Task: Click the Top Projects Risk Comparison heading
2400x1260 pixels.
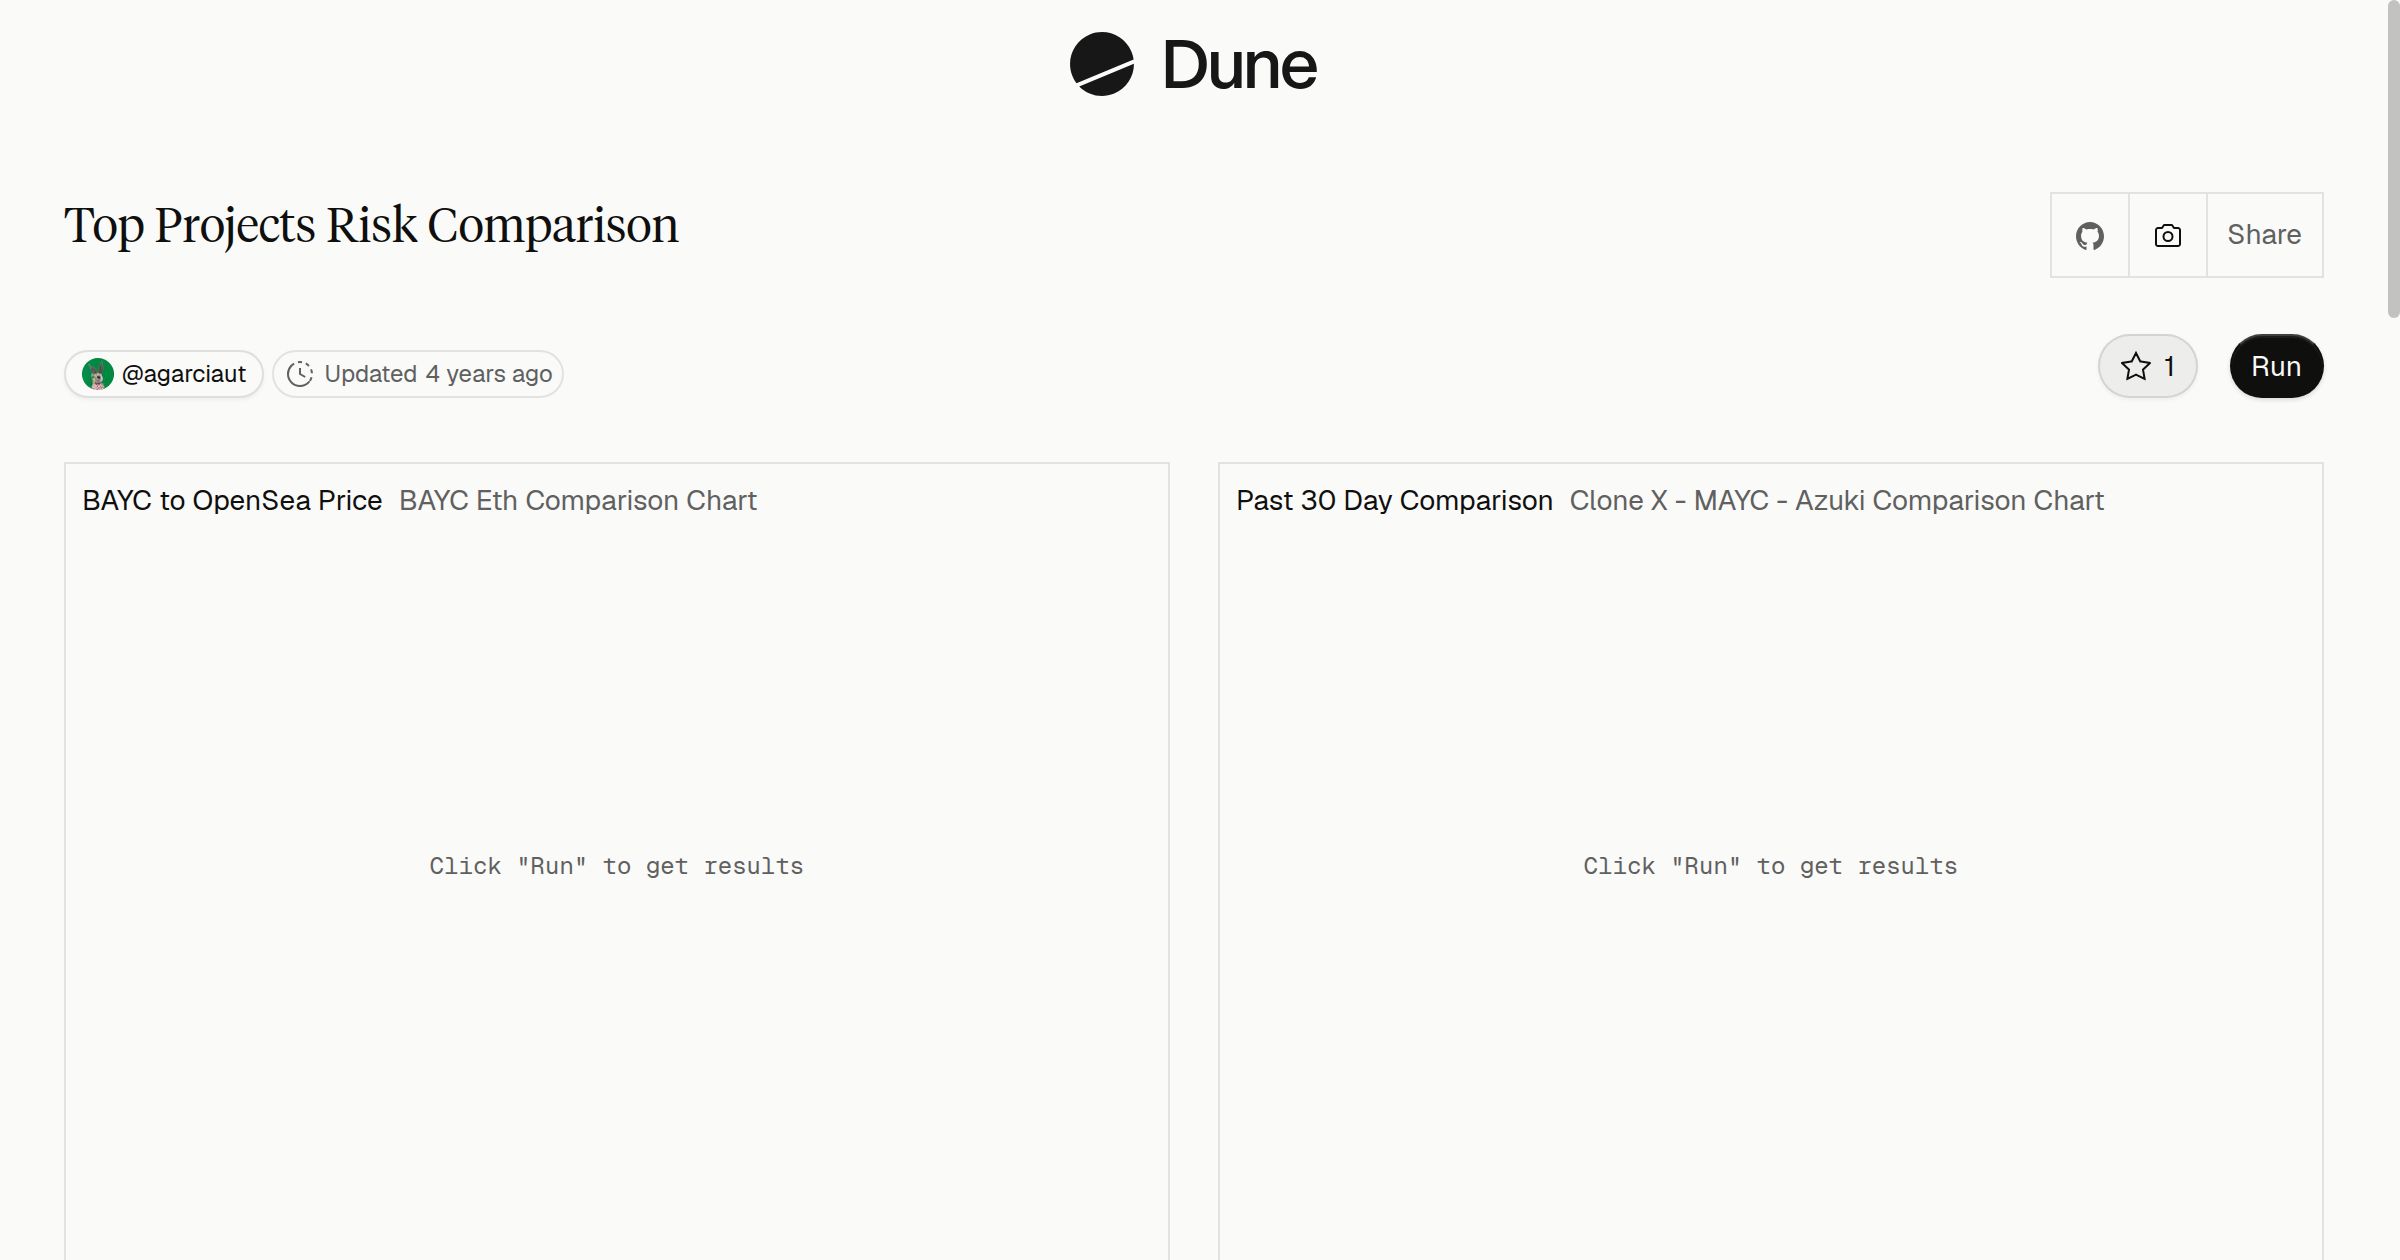Action: [371, 226]
